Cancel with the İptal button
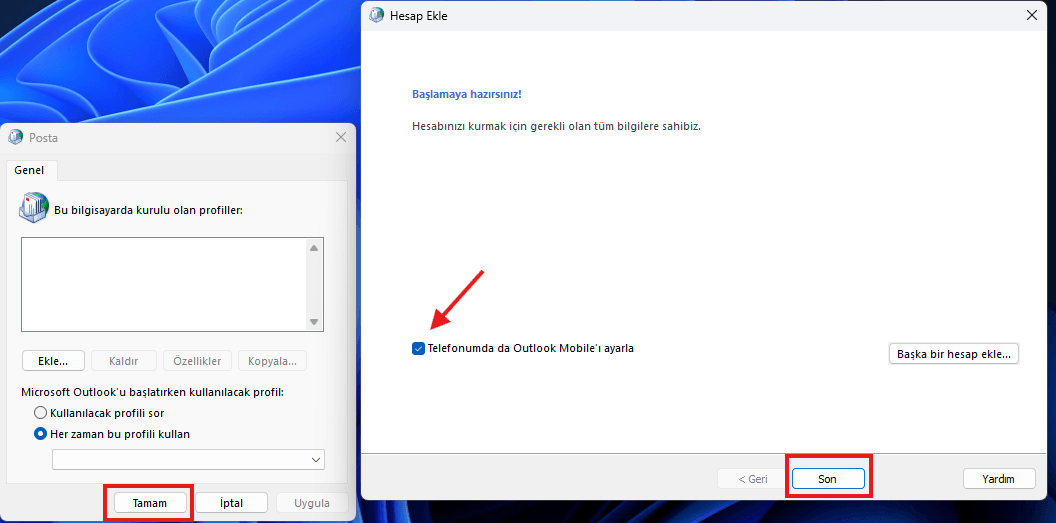This screenshot has height=523, width=1056. (232, 503)
